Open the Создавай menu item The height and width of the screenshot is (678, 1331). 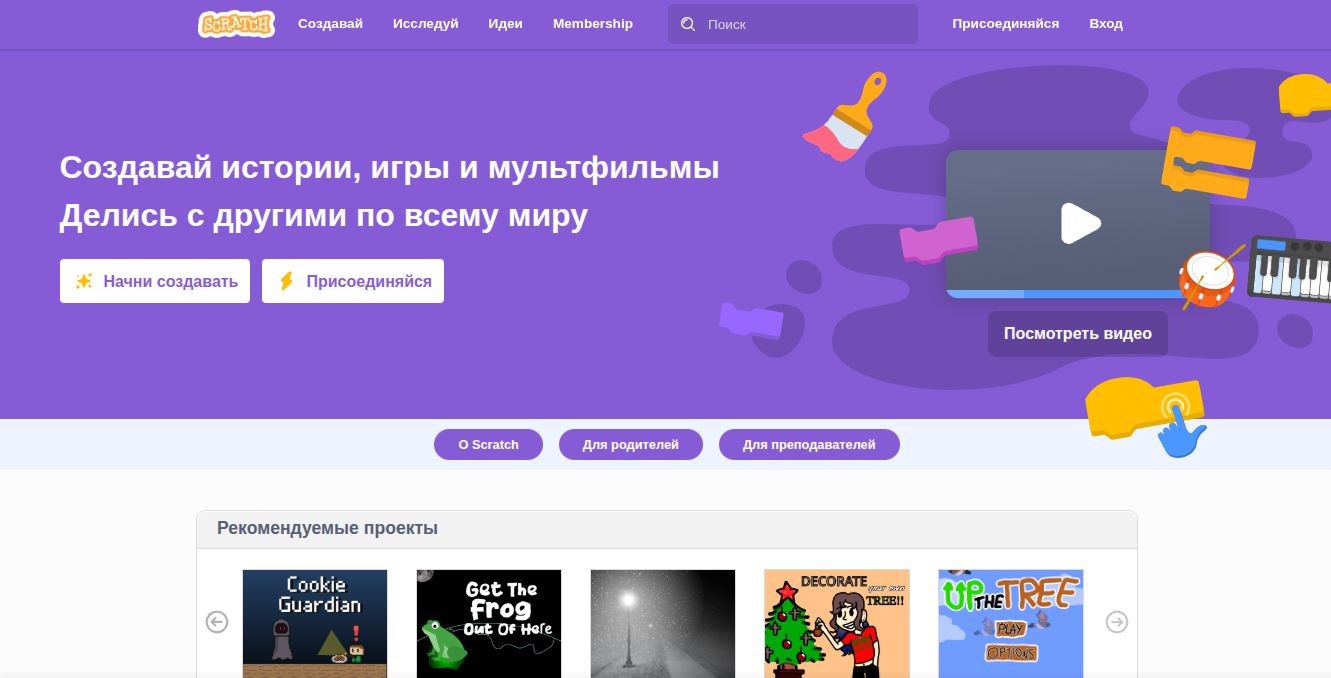[330, 24]
